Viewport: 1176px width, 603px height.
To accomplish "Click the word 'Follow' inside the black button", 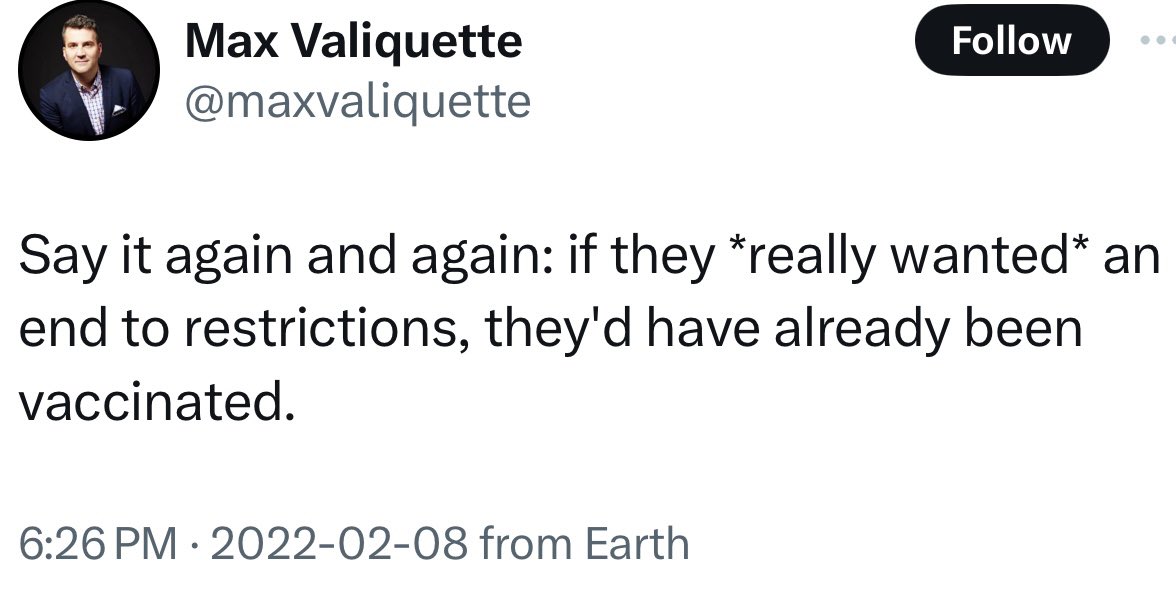I will click(1011, 41).
